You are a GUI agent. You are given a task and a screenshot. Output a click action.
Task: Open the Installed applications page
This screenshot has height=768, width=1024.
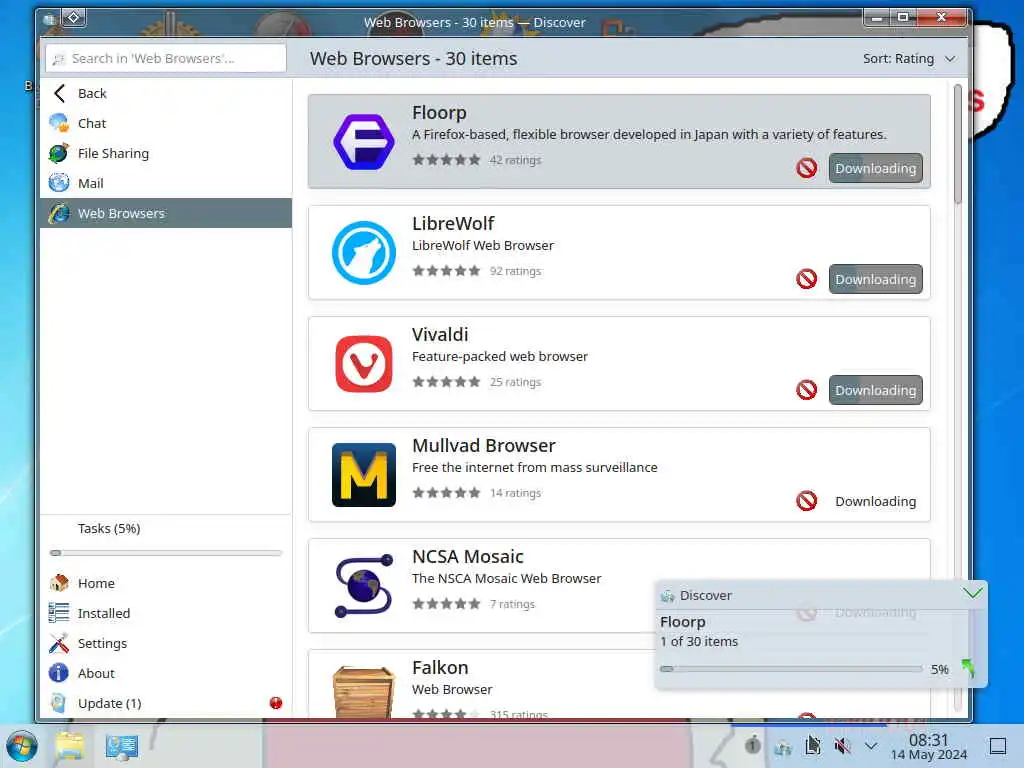(x=166, y=613)
